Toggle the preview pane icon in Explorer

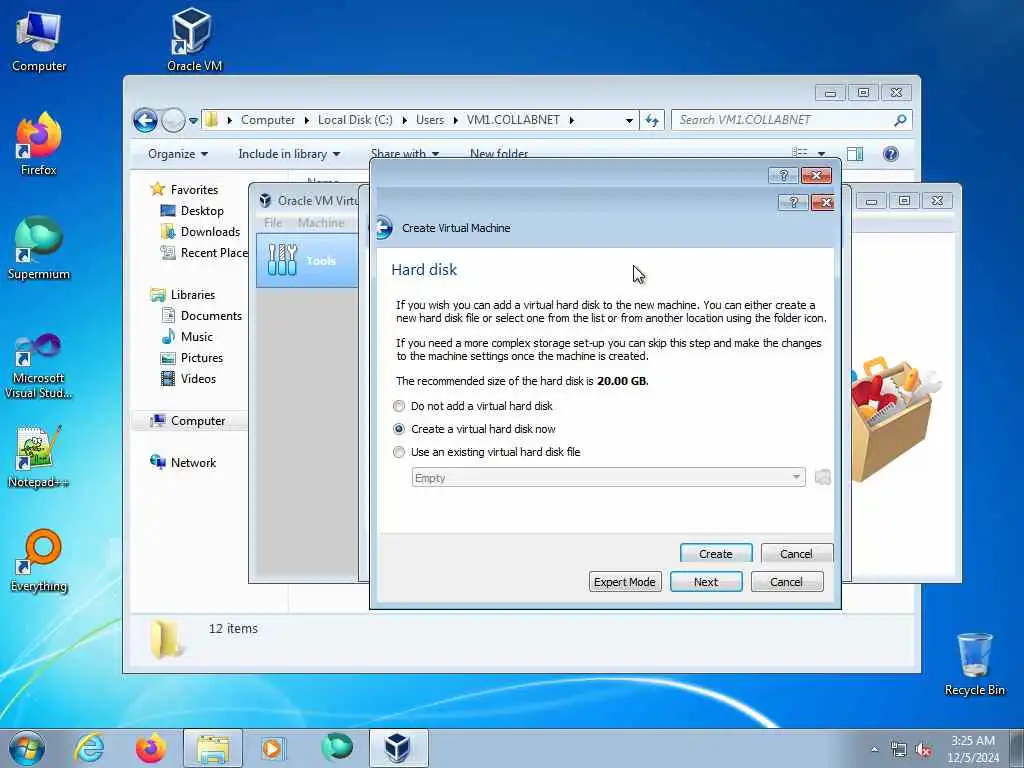(855, 154)
